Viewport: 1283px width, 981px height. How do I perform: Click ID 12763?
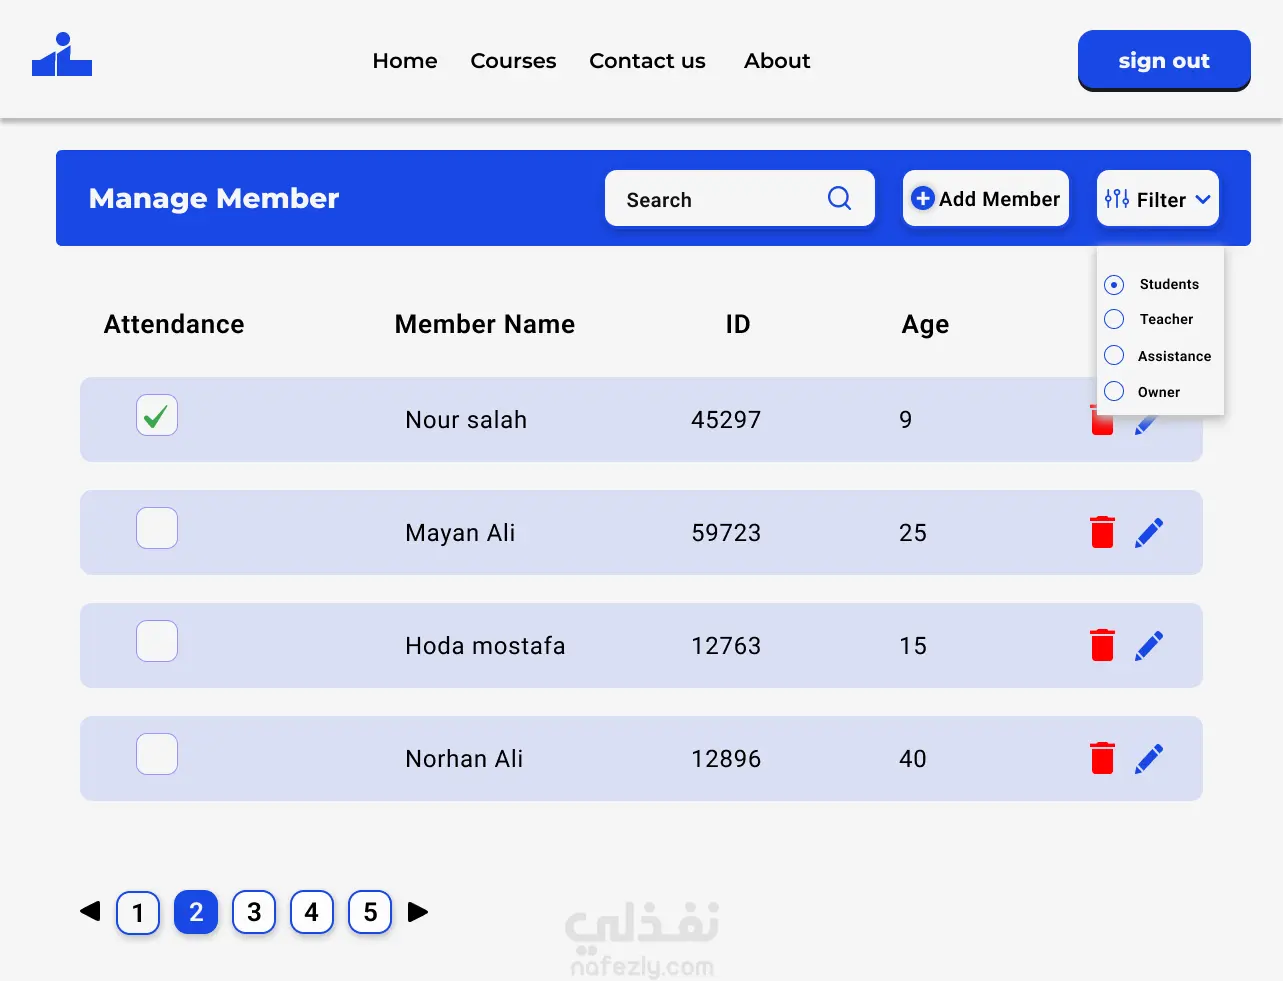(726, 646)
